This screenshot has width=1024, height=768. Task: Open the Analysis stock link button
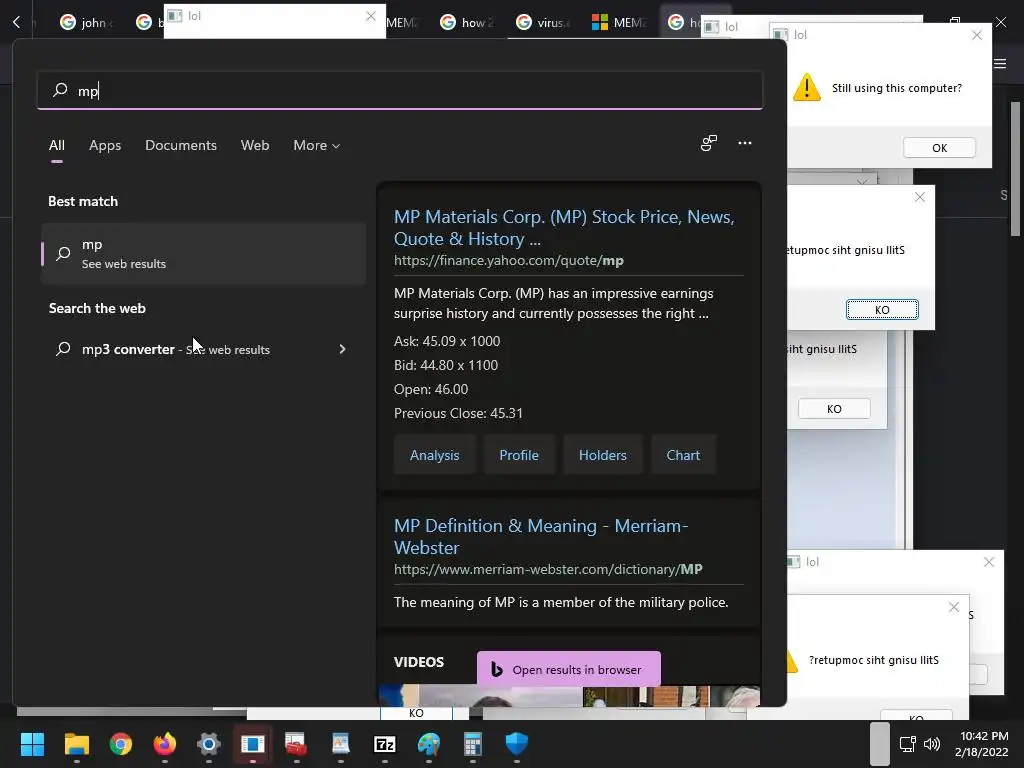[434, 455]
